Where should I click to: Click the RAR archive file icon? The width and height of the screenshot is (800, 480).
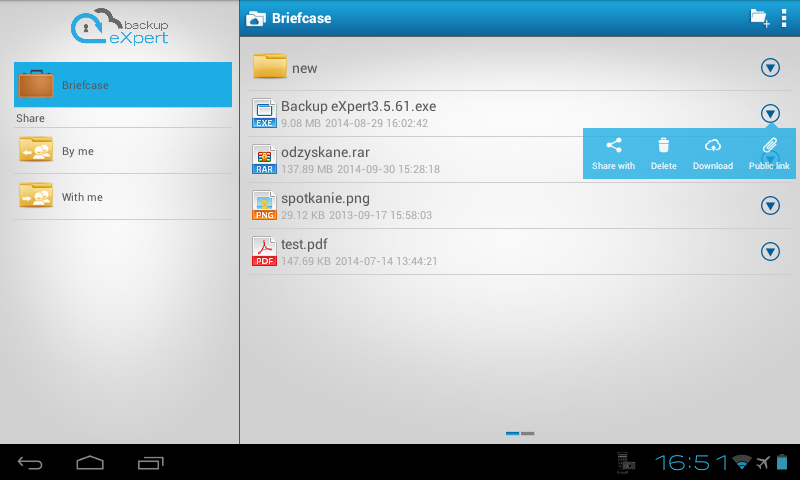coord(264,159)
